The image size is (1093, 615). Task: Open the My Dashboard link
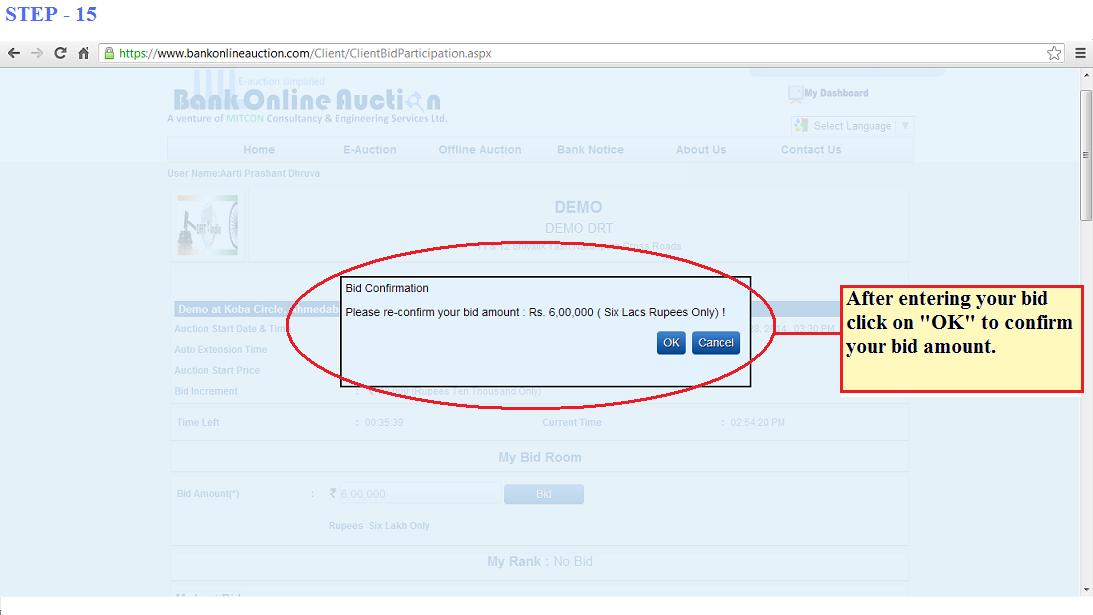[x=836, y=93]
